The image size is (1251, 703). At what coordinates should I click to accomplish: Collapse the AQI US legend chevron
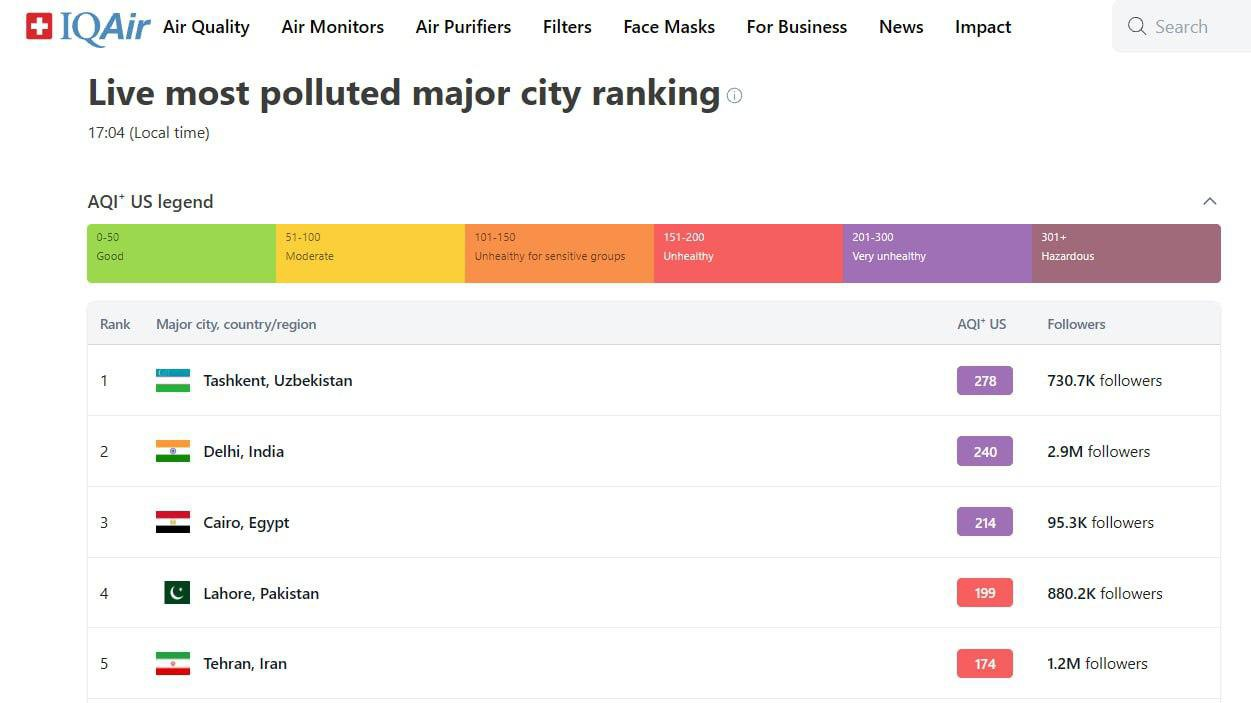1209,202
